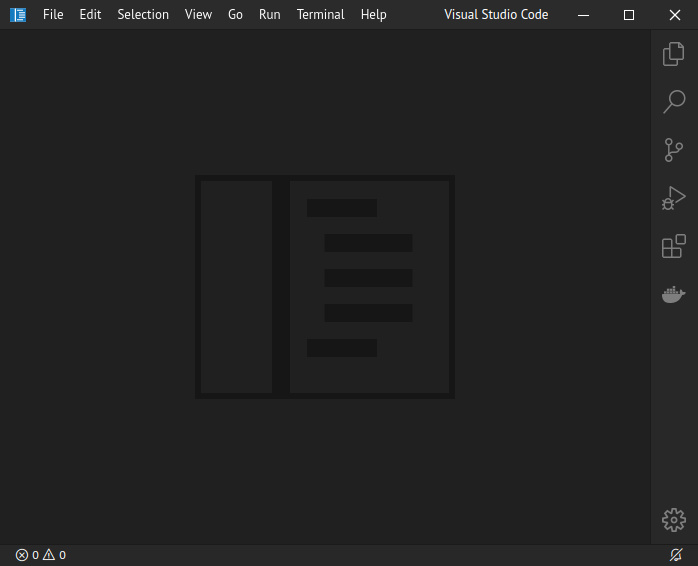The width and height of the screenshot is (698, 566).
Task: Open the Explorer view icon
Action: pyautogui.click(x=674, y=54)
